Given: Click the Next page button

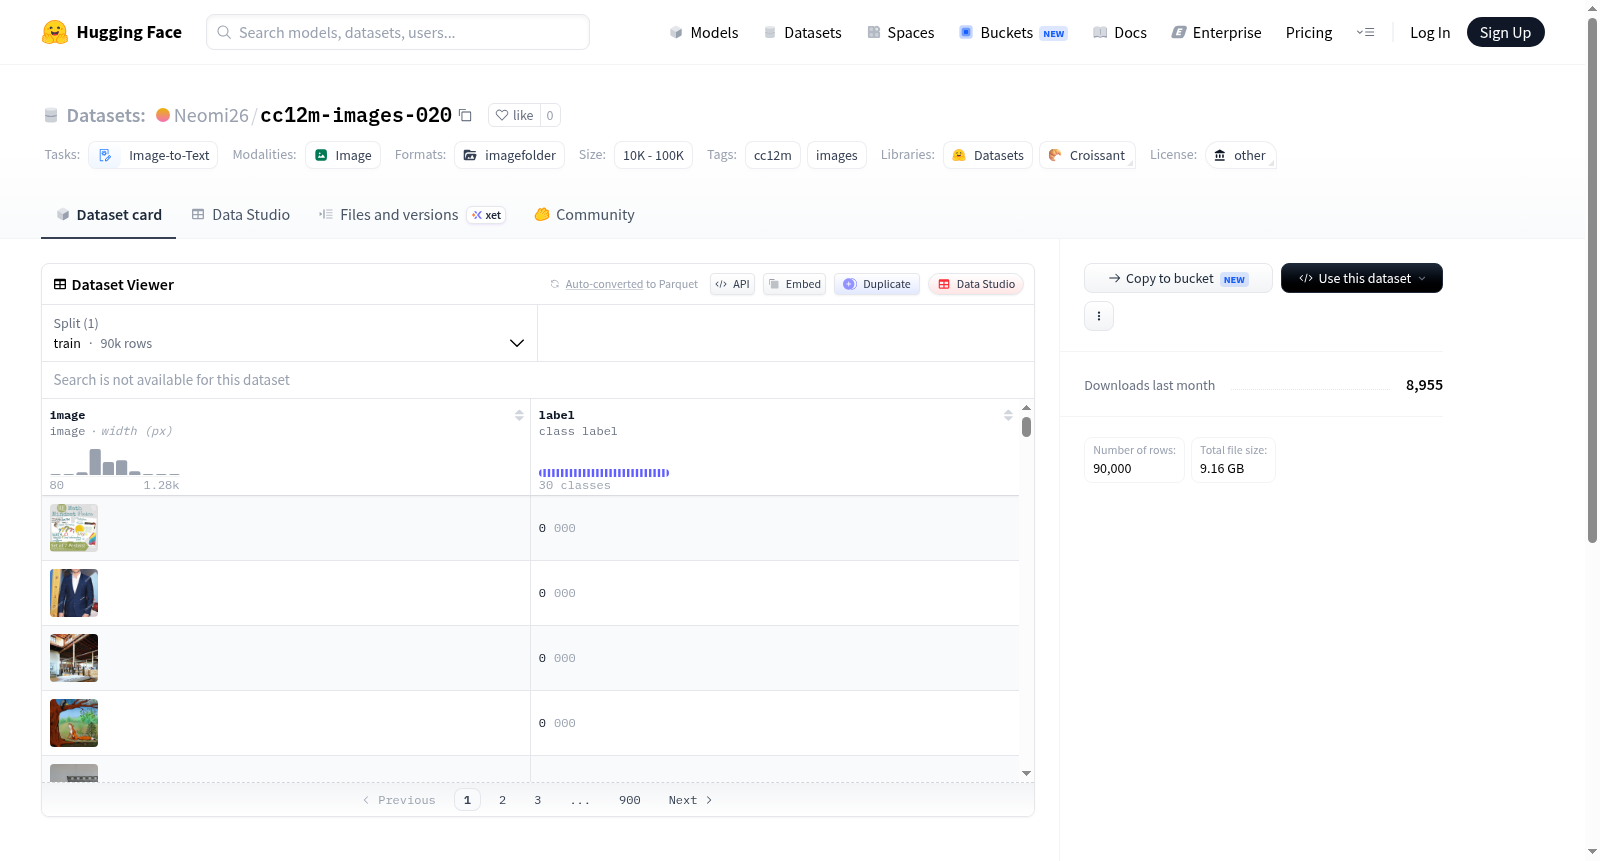Looking at the screenshot, I should click(x=690, y=800).
